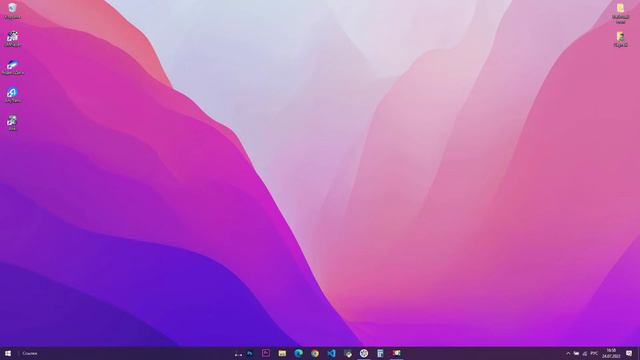Viewport: 640px width, 360px height.
Task: Switch the input language indicator РУС
Action: (x=594, y=353)
